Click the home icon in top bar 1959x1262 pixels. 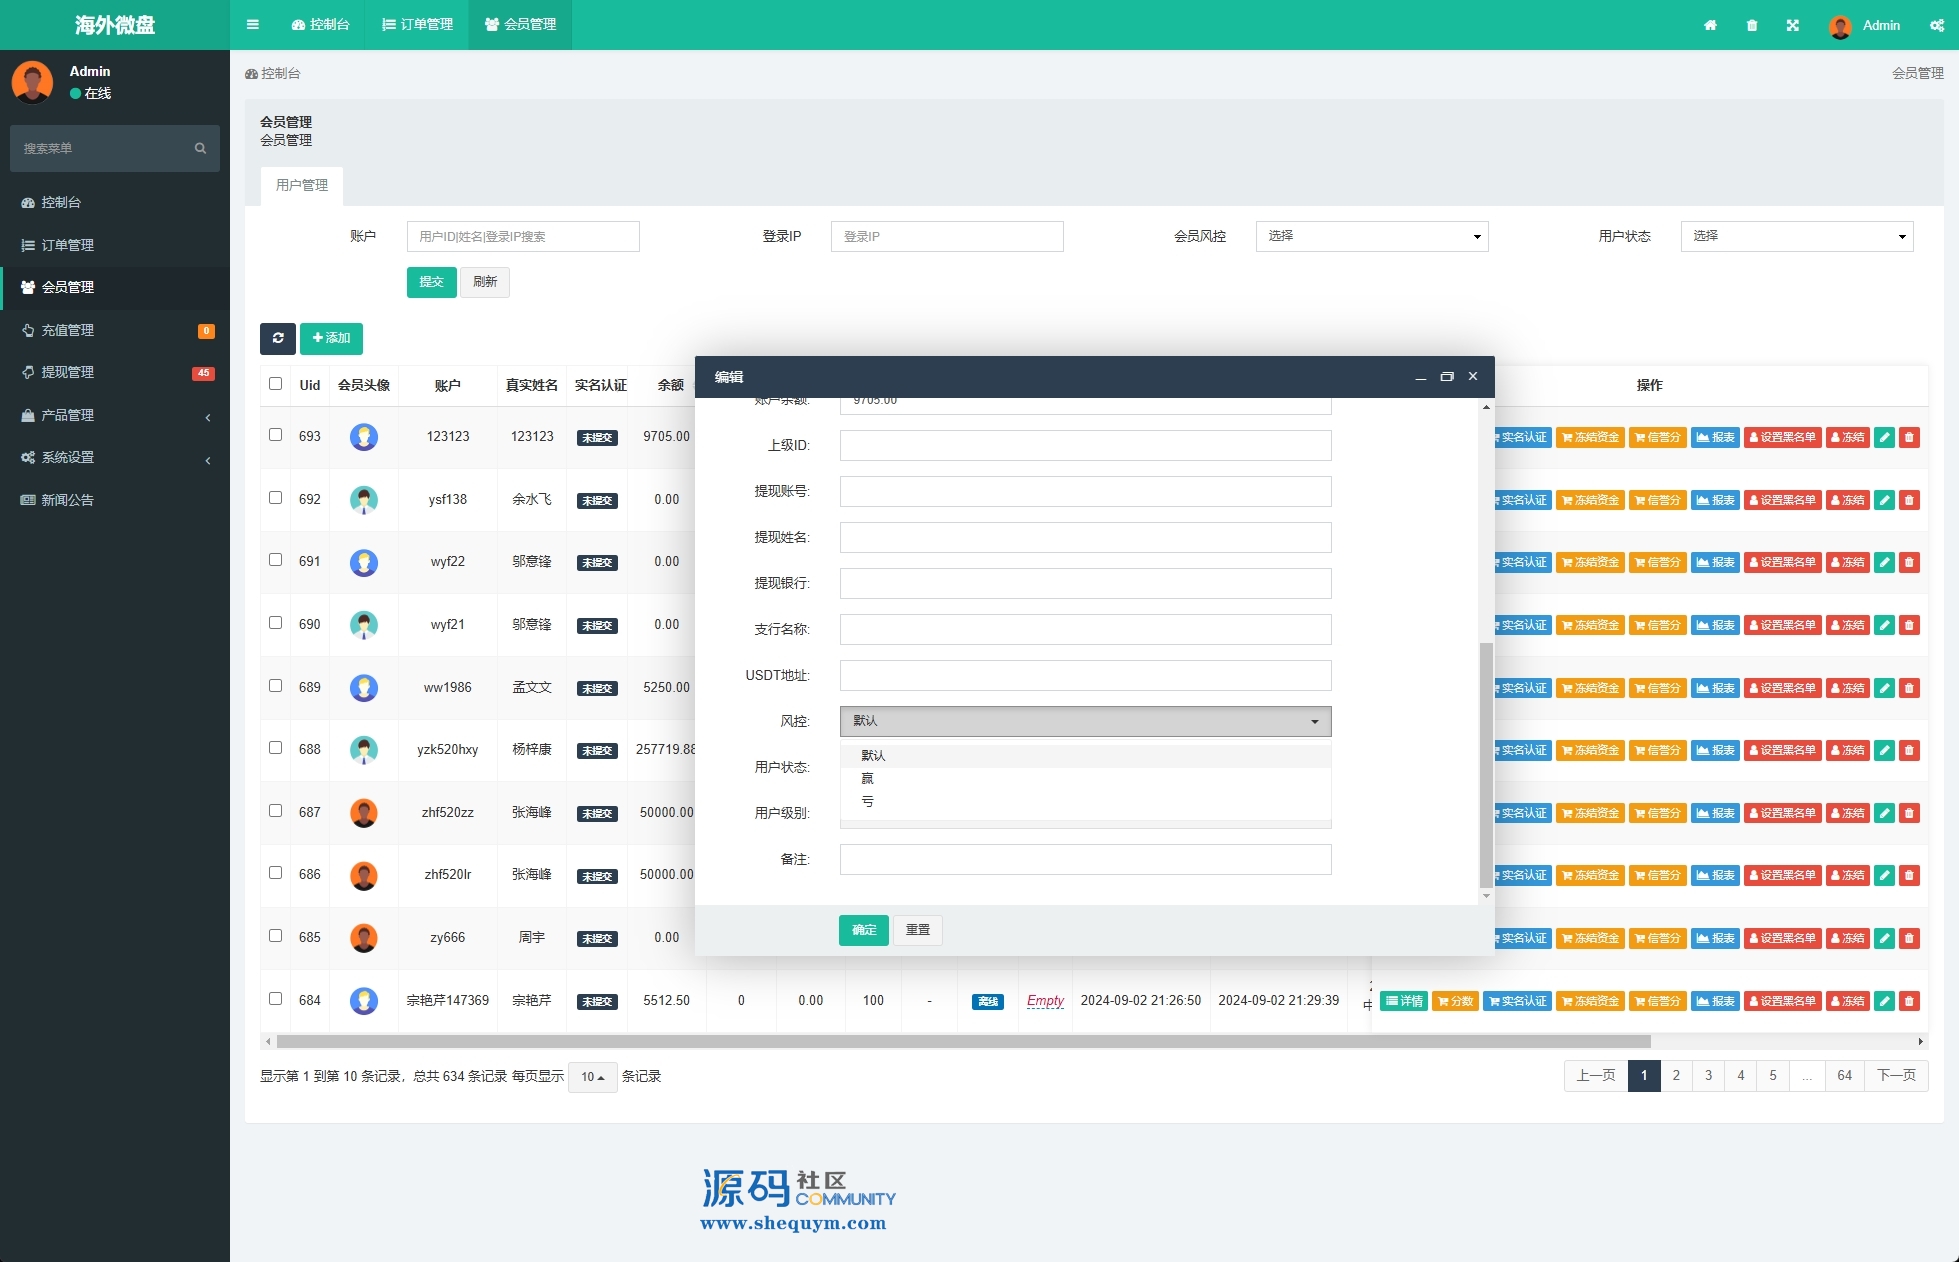tap(1710, 26)
